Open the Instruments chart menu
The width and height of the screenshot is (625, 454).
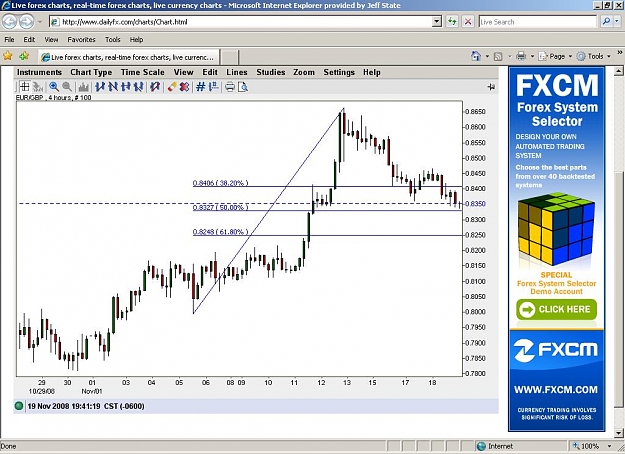pos(39,72)
